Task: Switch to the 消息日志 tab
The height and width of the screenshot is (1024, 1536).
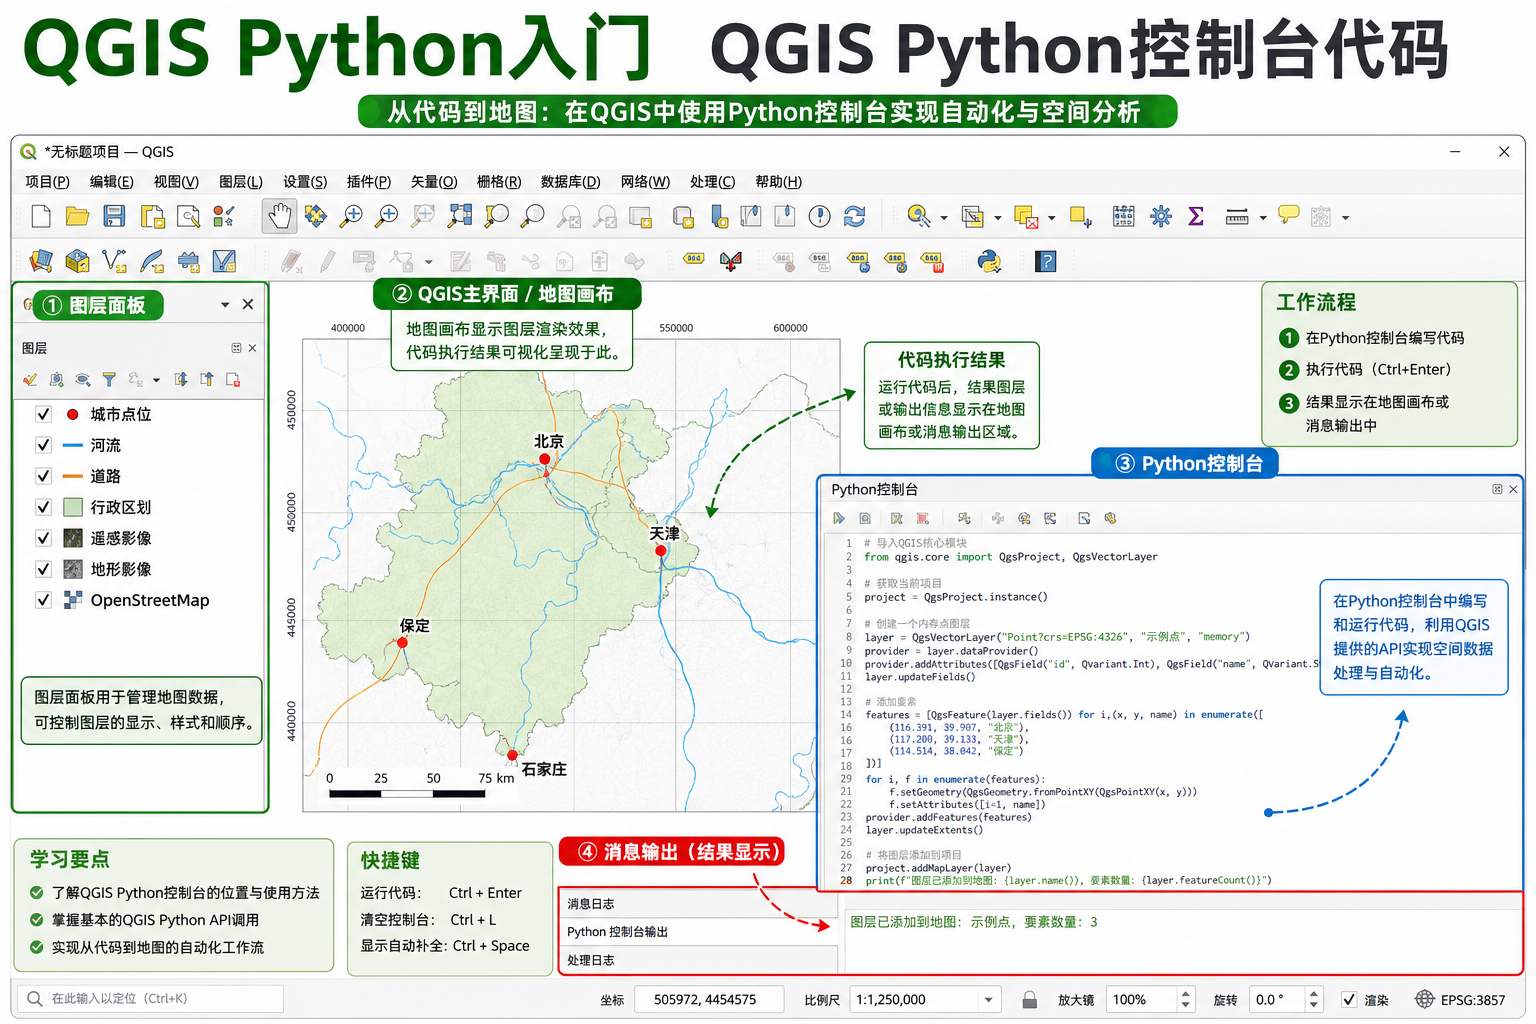Action: [697, 904]
